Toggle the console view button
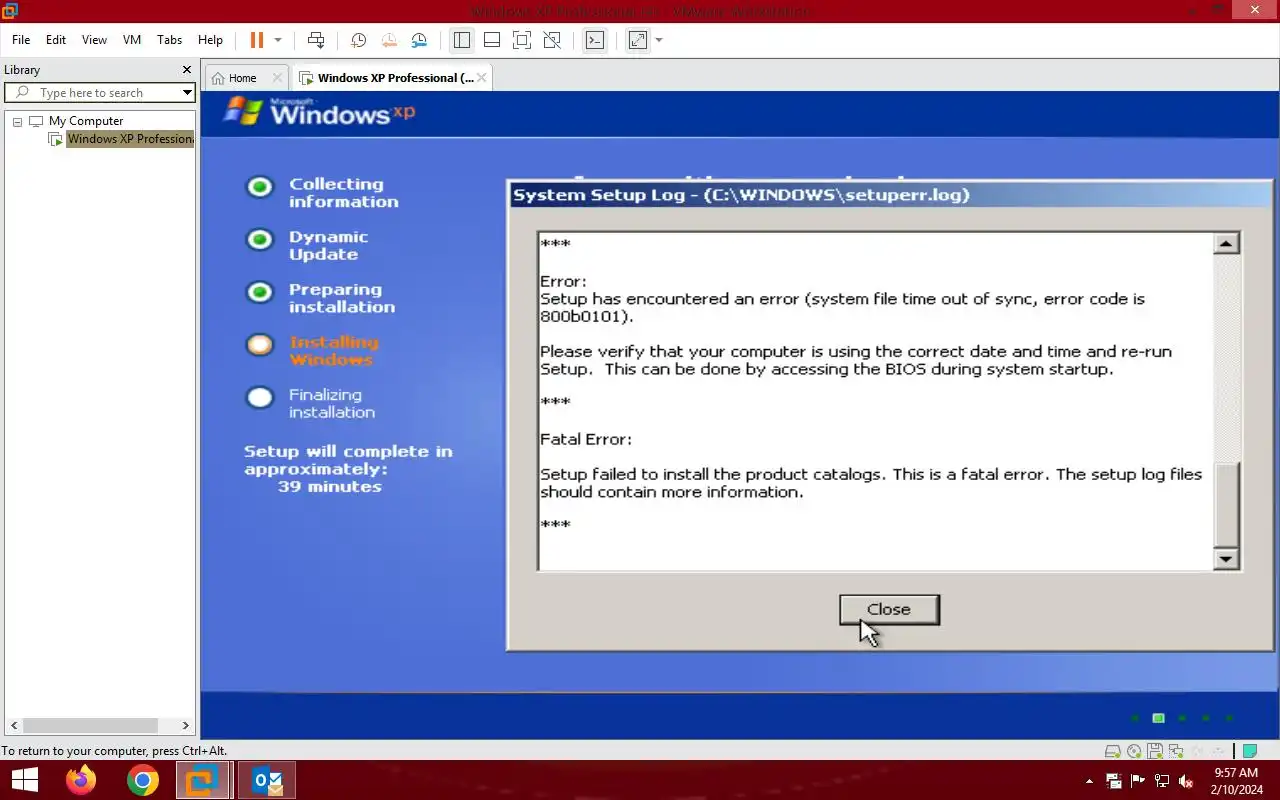 (595, 40)
